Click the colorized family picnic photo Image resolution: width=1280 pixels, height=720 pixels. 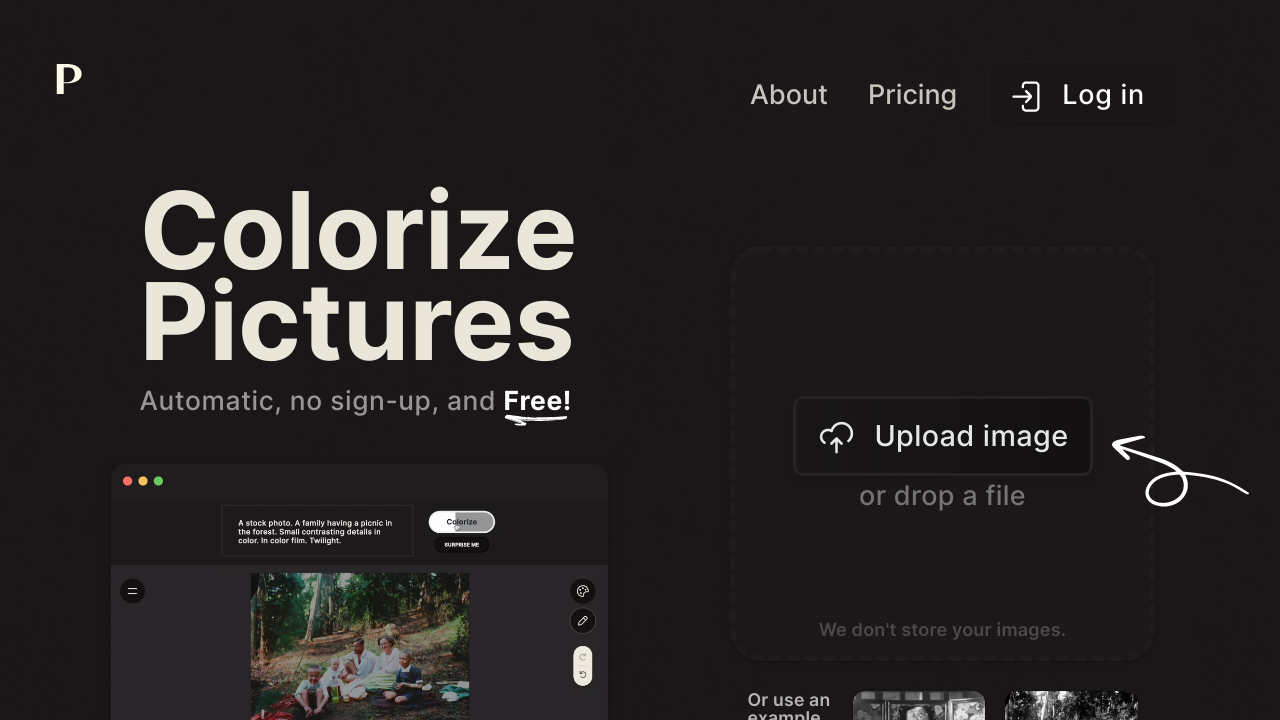coord(360,646)
